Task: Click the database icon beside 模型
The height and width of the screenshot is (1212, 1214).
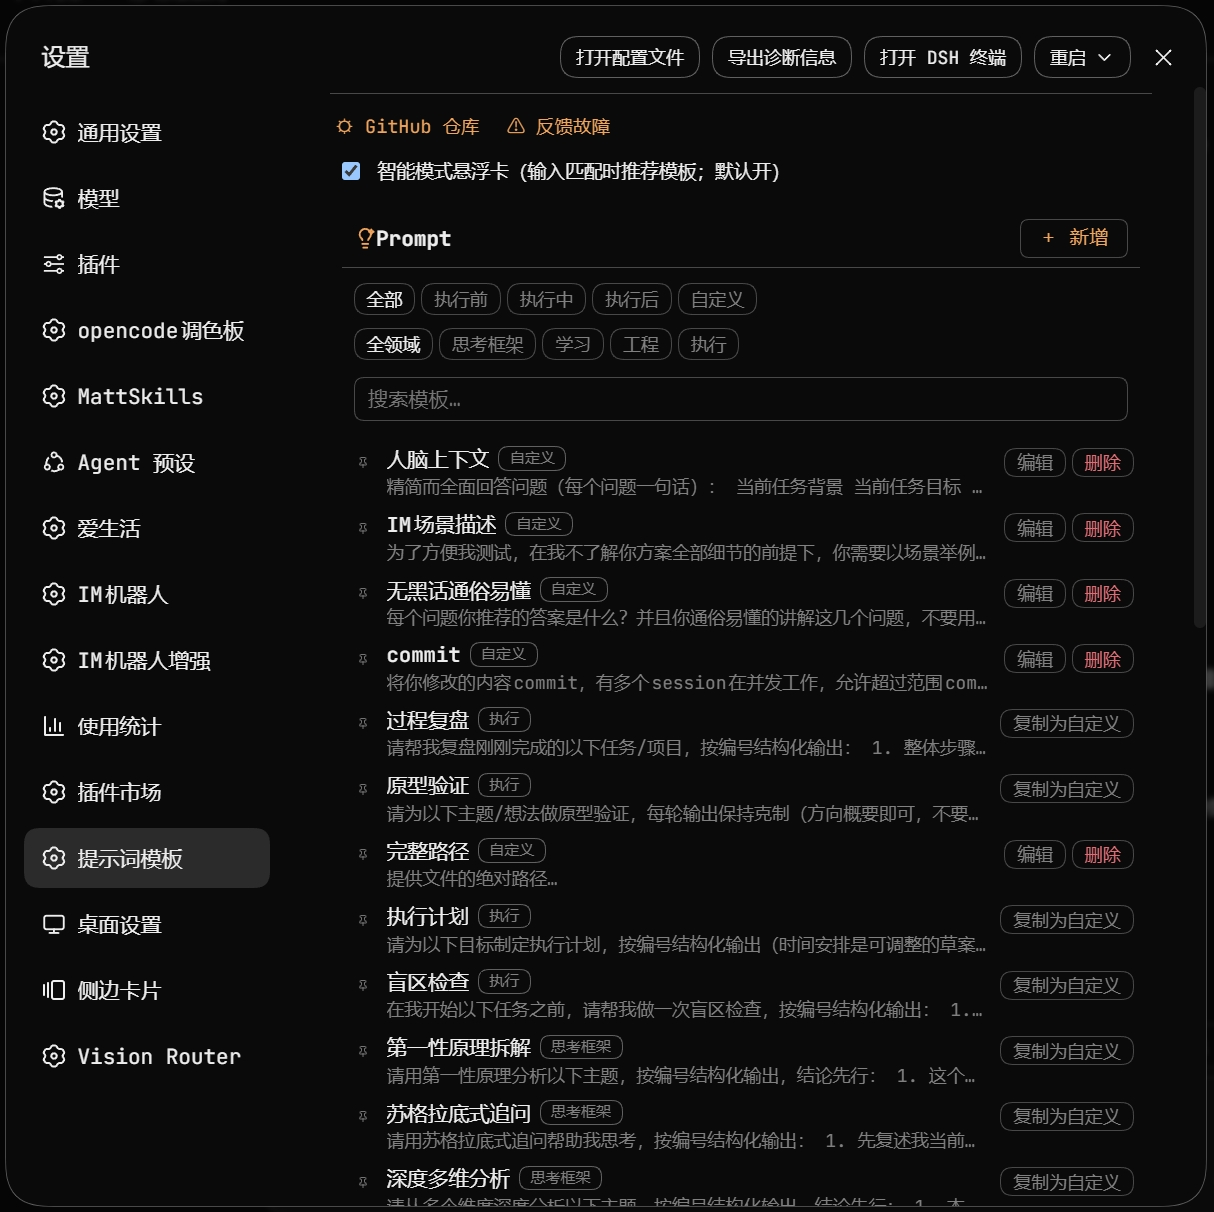Action: pos(54,198)
